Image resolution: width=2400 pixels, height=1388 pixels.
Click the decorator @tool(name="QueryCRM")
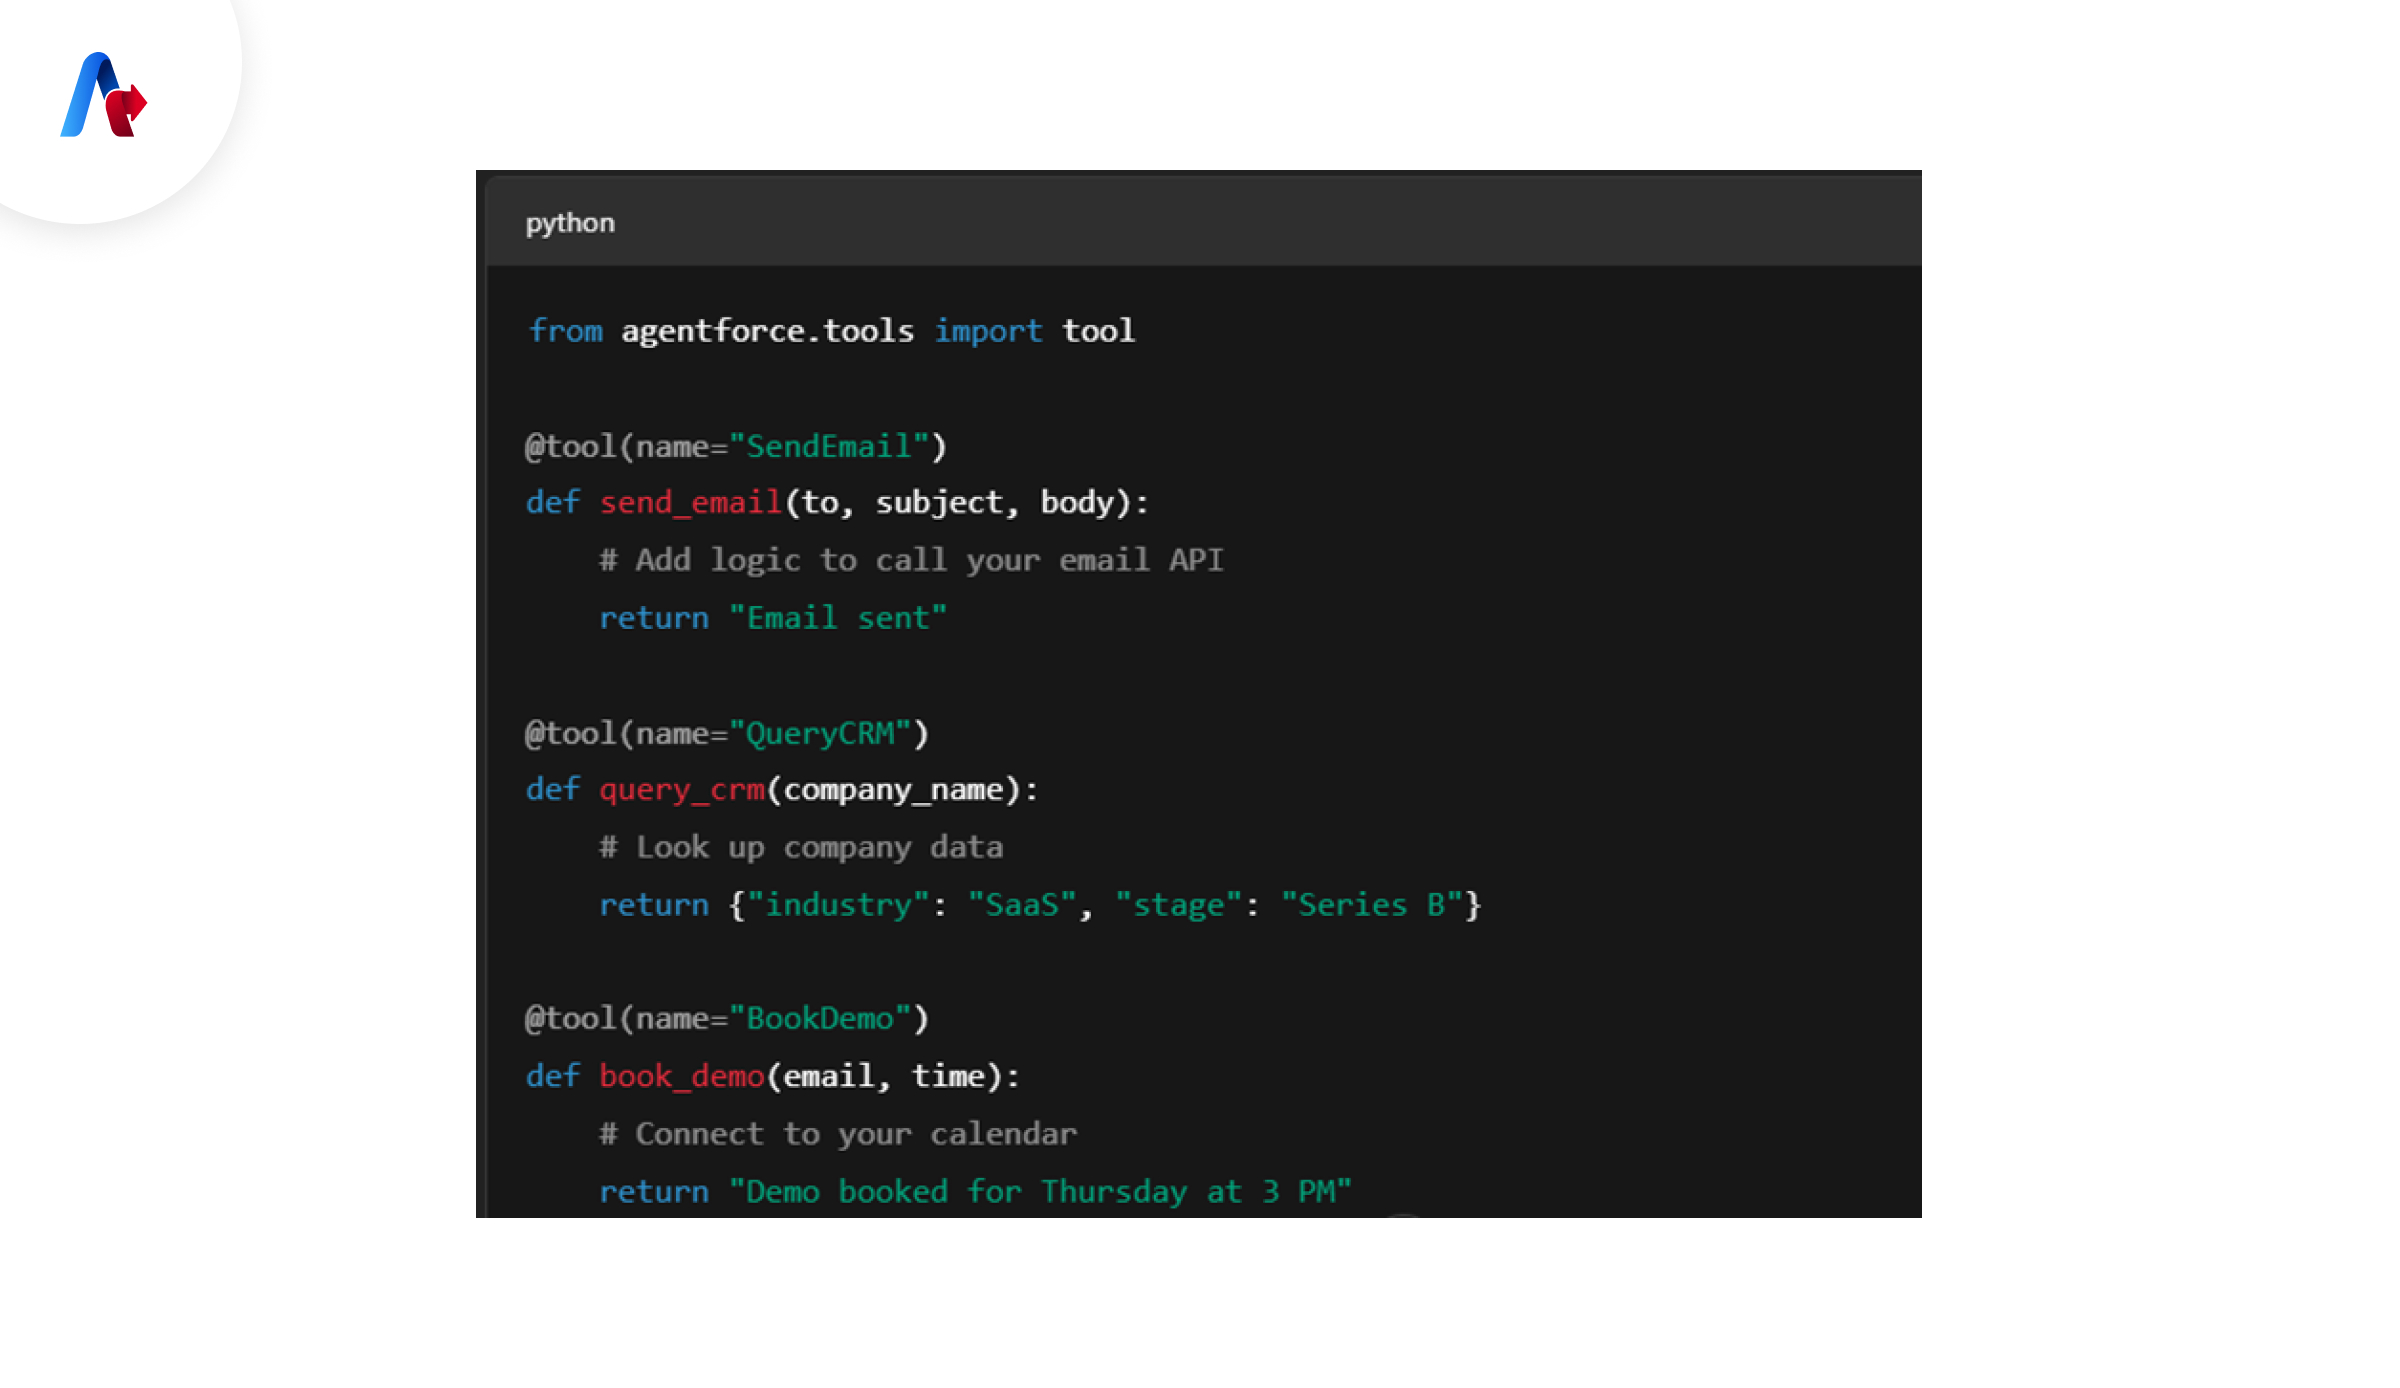tap(727, 733)
